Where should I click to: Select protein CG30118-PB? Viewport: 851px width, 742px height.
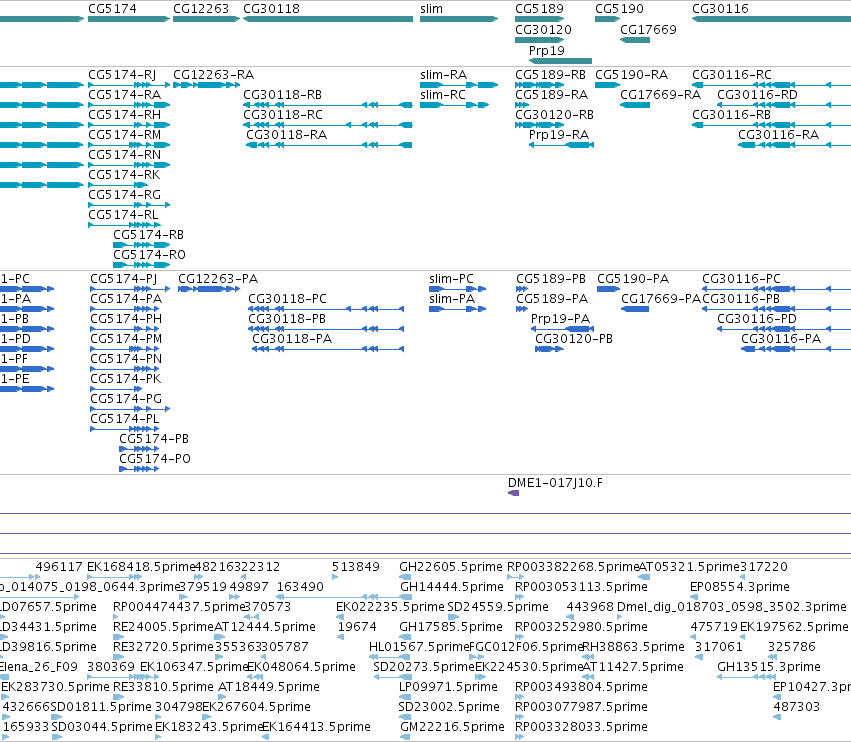point(287,319)
